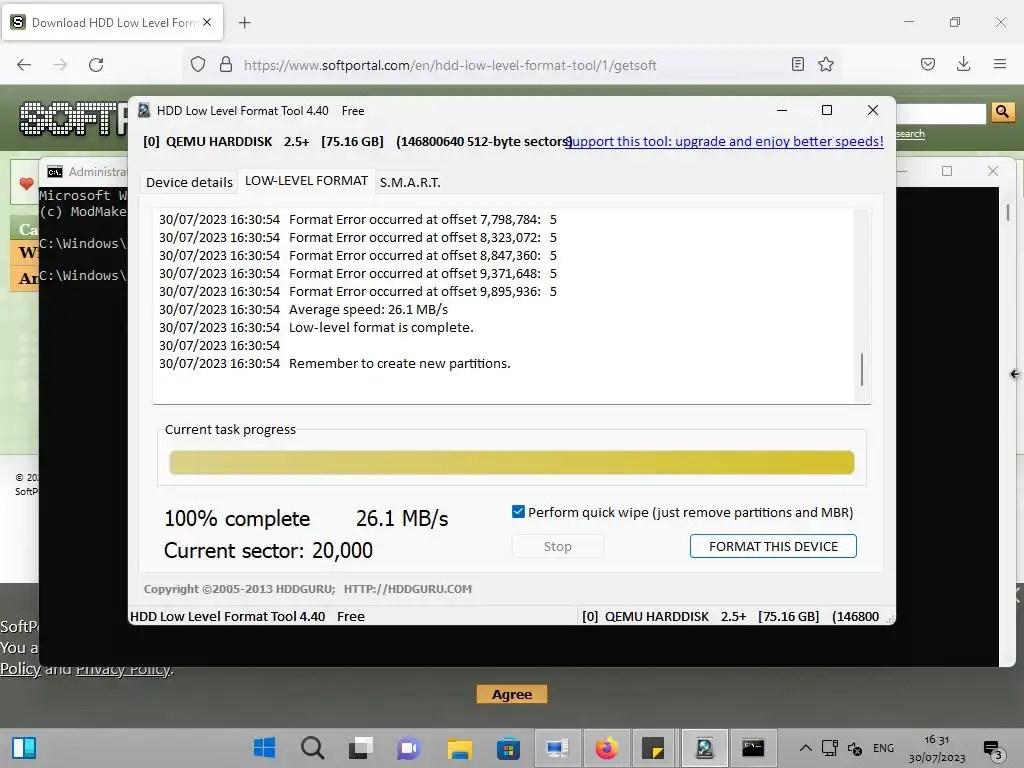This screenshot has width=1024, height=768.
Task: Open the Widgets icon on taskbar
Action: pyautogui.click(x=24, y=748)
